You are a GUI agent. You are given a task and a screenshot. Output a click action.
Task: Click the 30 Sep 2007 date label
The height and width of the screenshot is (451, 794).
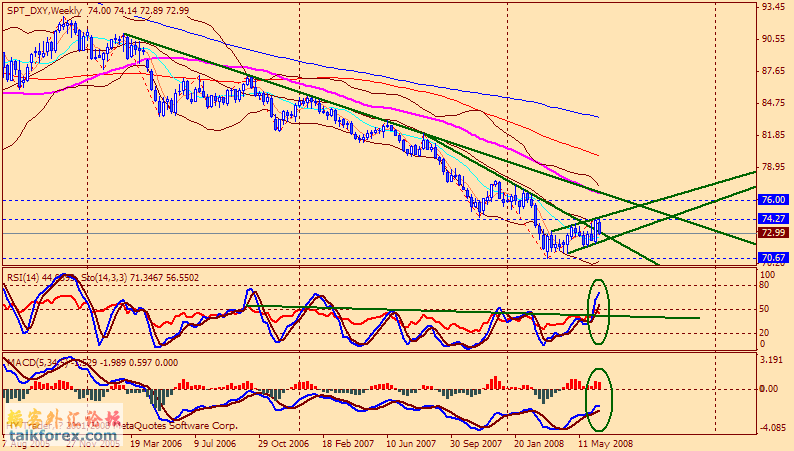[476, 444]
